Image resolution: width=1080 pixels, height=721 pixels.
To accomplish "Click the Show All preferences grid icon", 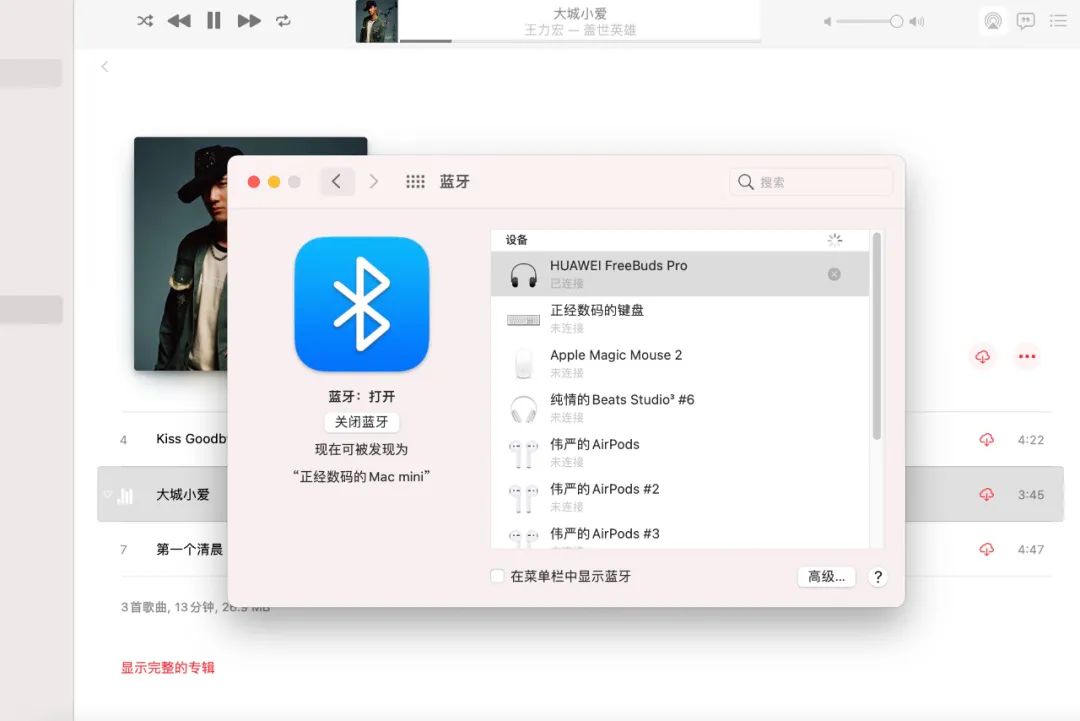I will tap(415, 181).
